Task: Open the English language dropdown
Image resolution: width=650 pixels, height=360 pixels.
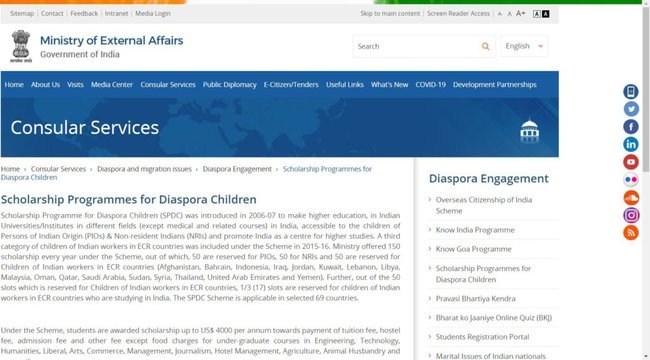Action: pos(524,46)
